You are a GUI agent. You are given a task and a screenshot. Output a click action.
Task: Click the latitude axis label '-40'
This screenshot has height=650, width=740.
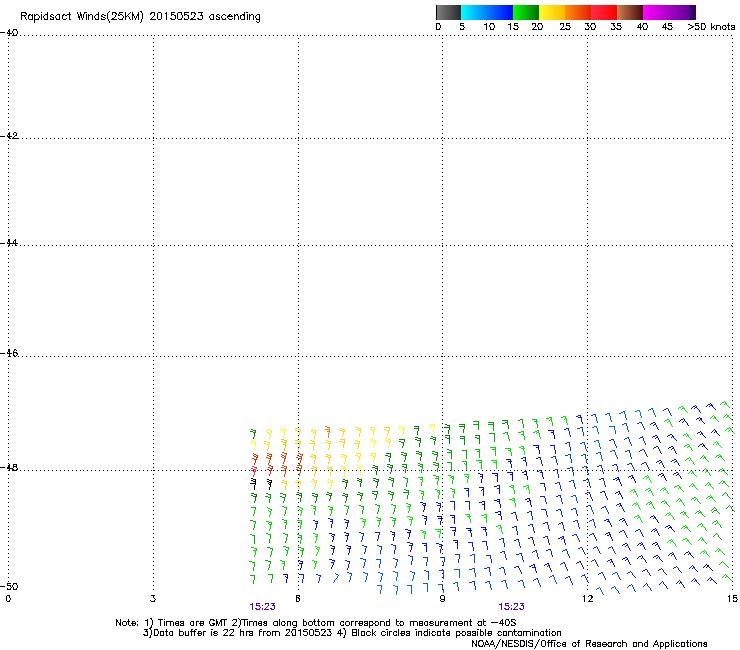(9, 33)
